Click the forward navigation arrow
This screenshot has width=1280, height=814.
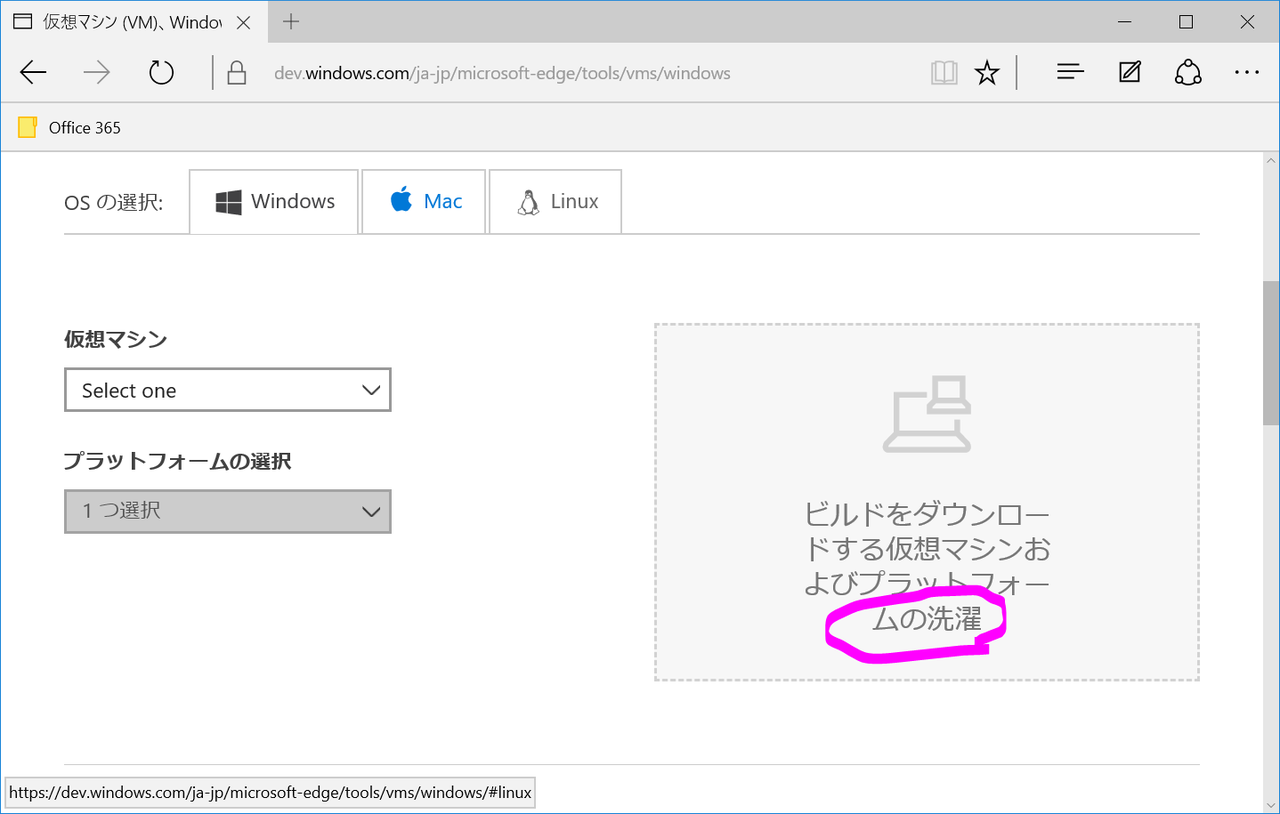pos(97,73)
